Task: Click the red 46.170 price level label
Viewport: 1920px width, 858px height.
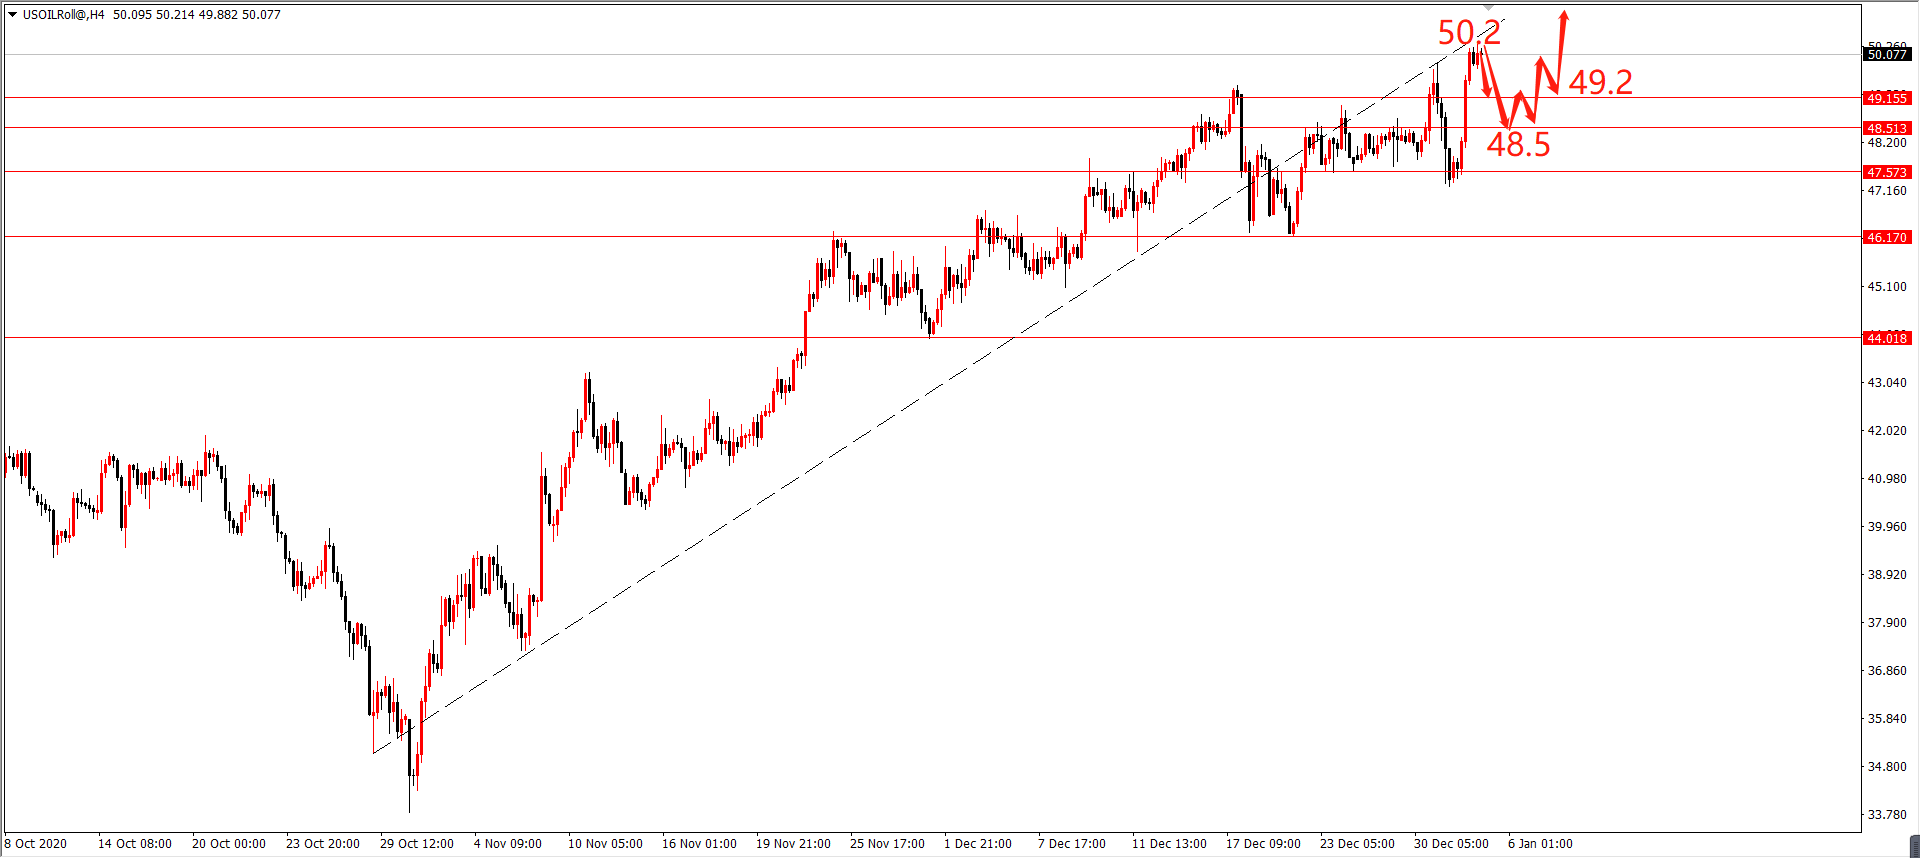Action: pyautogui.click(x=1887, y=237)
